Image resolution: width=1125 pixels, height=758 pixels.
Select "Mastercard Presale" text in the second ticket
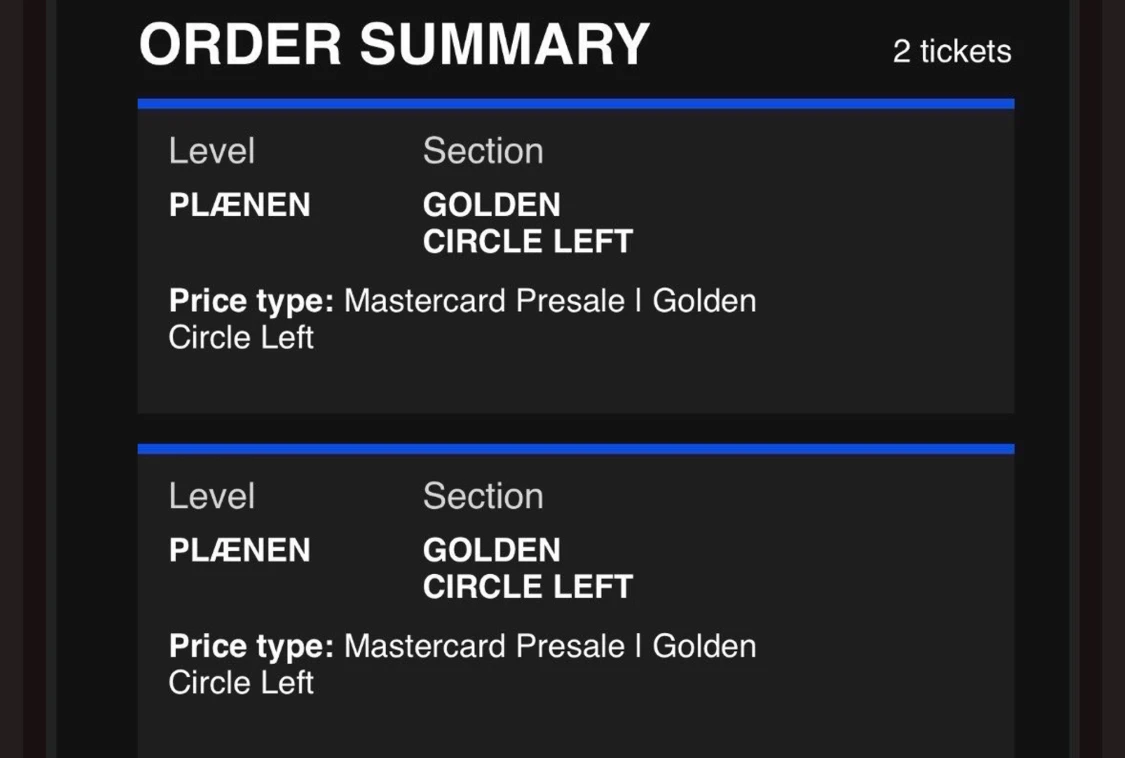click(484, 646)
